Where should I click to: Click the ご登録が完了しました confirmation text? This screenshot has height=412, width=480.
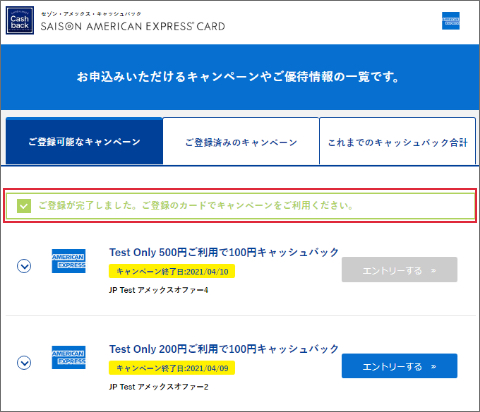[x=196, y=205]
